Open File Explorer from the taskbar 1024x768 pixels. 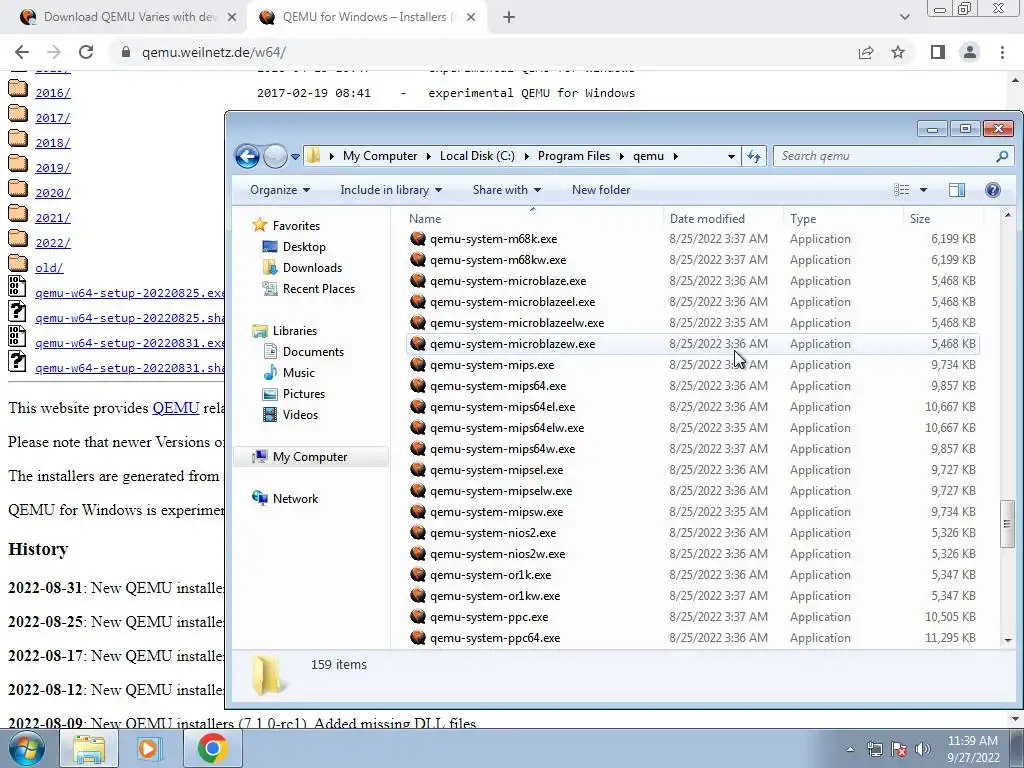[89, 748]
